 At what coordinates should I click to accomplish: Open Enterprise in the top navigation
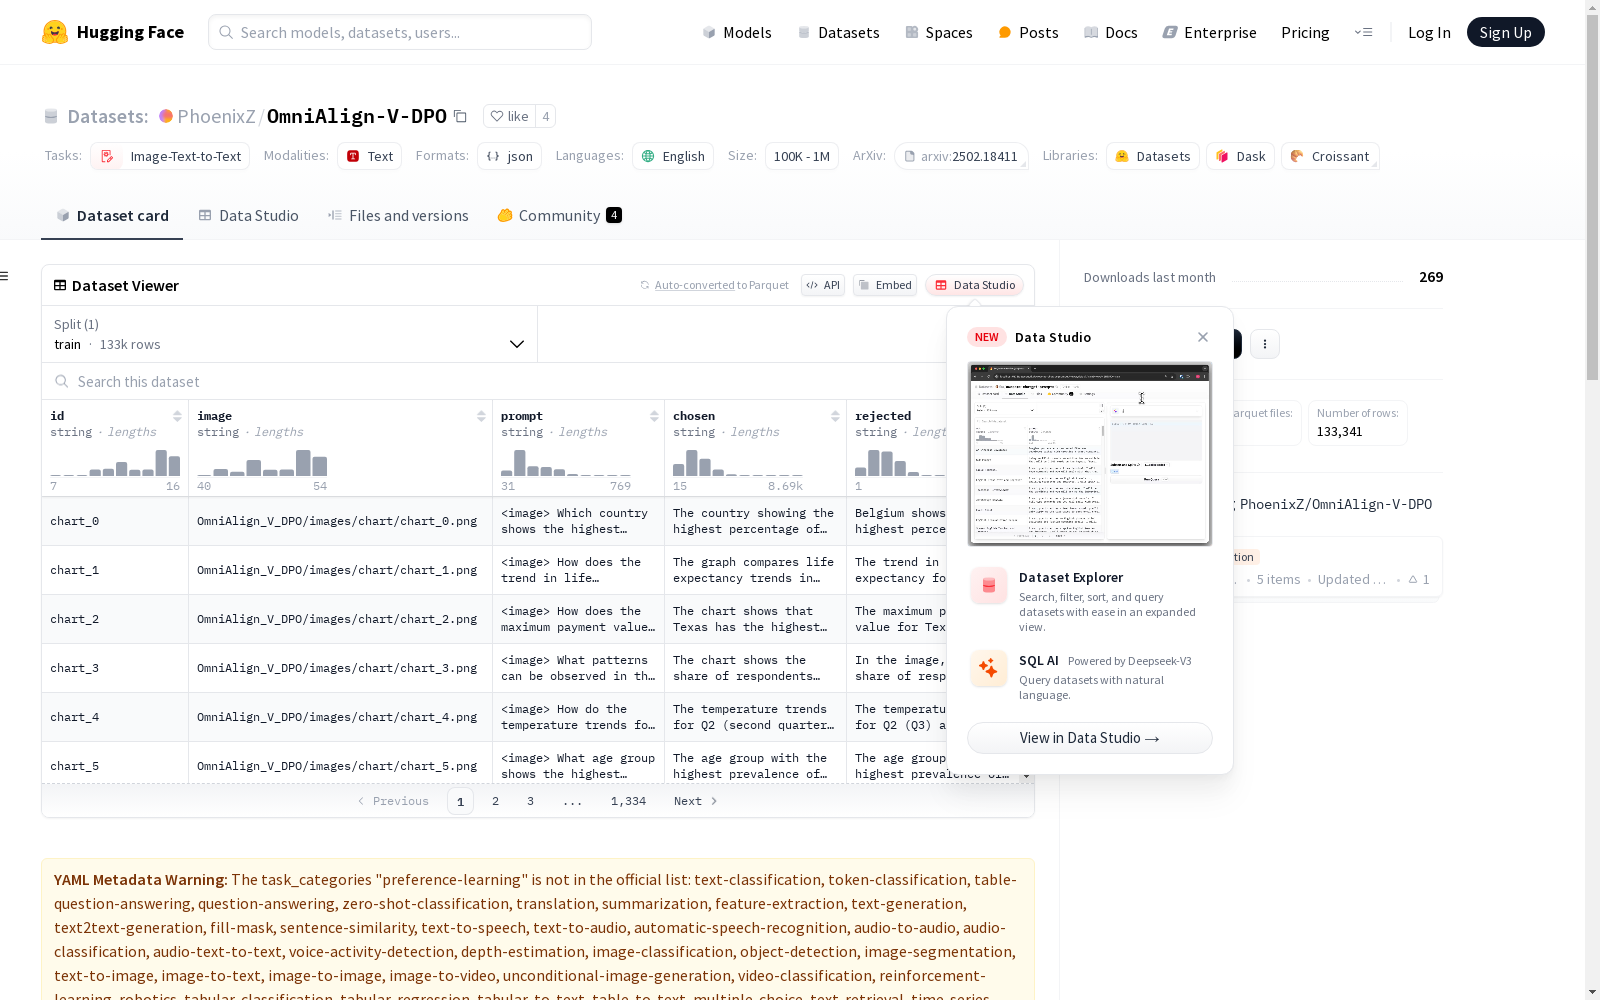tap(1210, 32)
